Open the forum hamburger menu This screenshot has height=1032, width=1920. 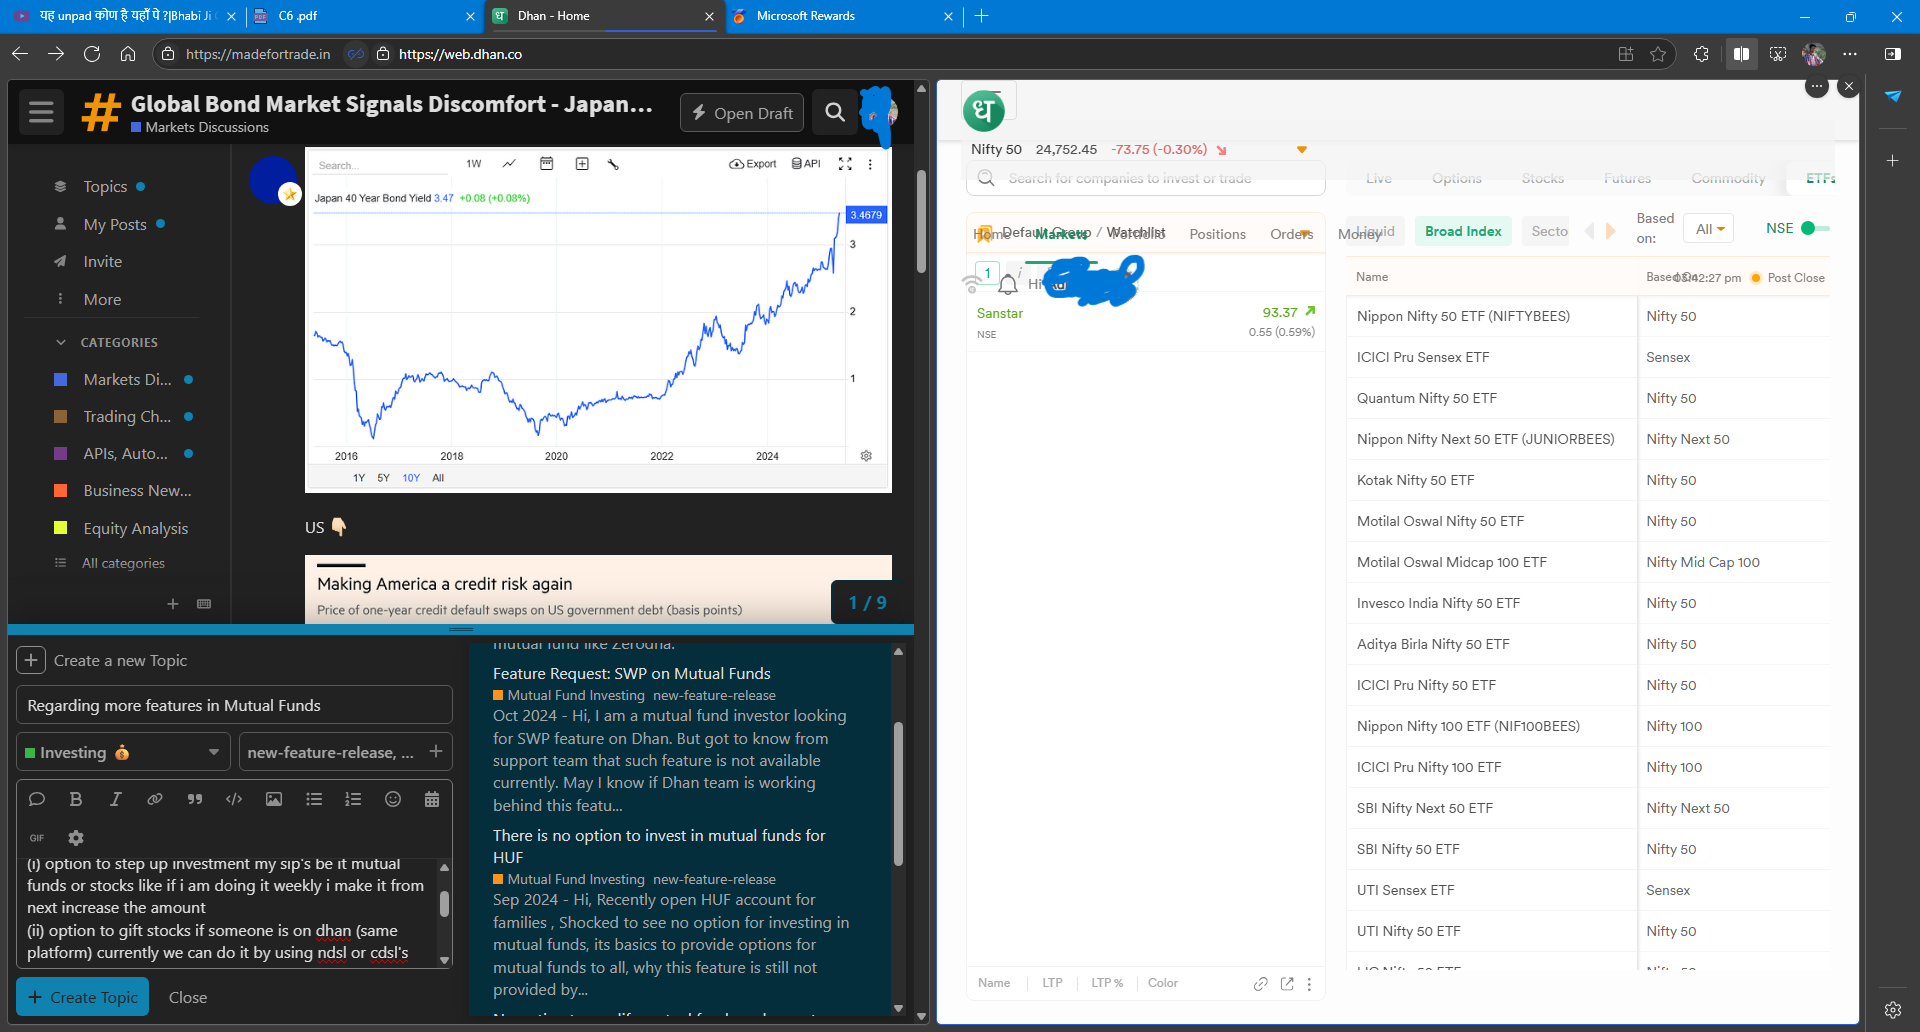41,112
